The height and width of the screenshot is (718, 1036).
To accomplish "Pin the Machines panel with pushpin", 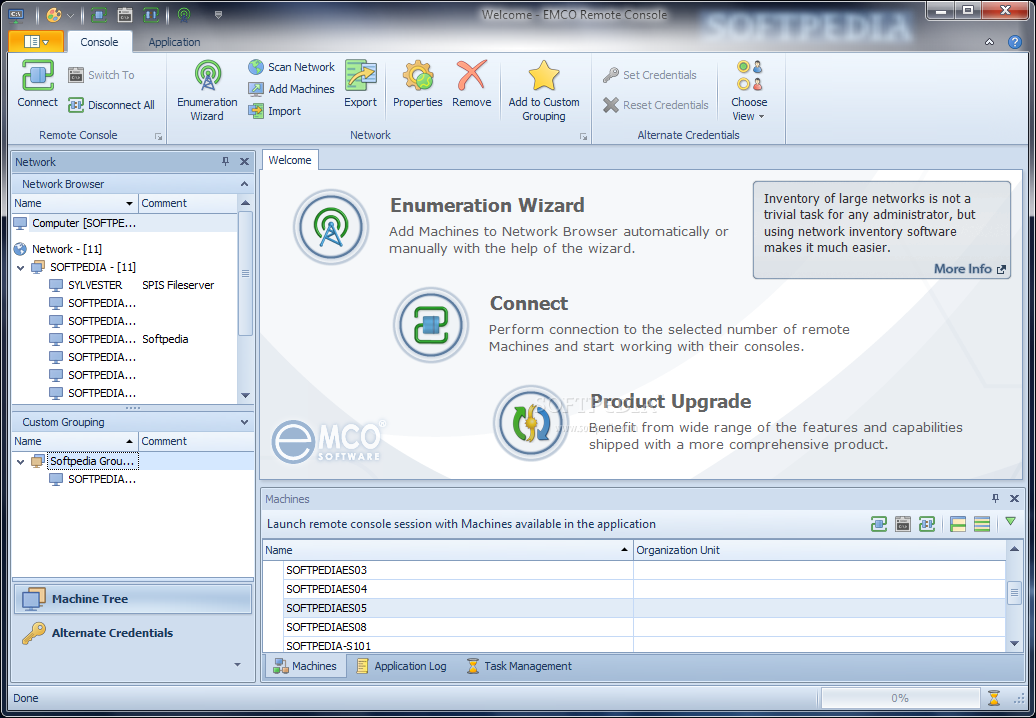I will 996,499.
